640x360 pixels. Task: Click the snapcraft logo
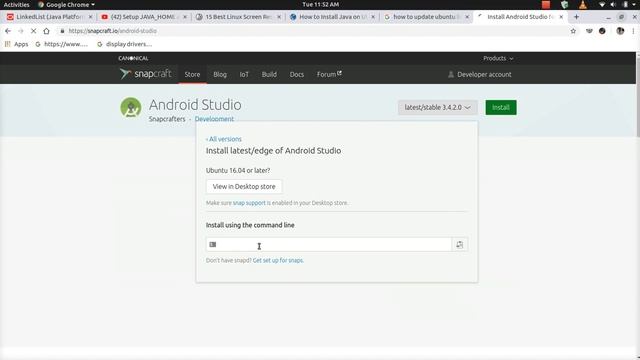click(x=145, y=74)
